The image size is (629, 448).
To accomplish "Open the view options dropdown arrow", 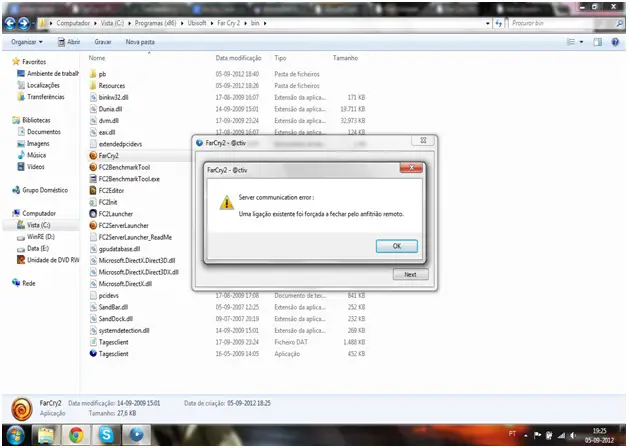I will (581, 42).
